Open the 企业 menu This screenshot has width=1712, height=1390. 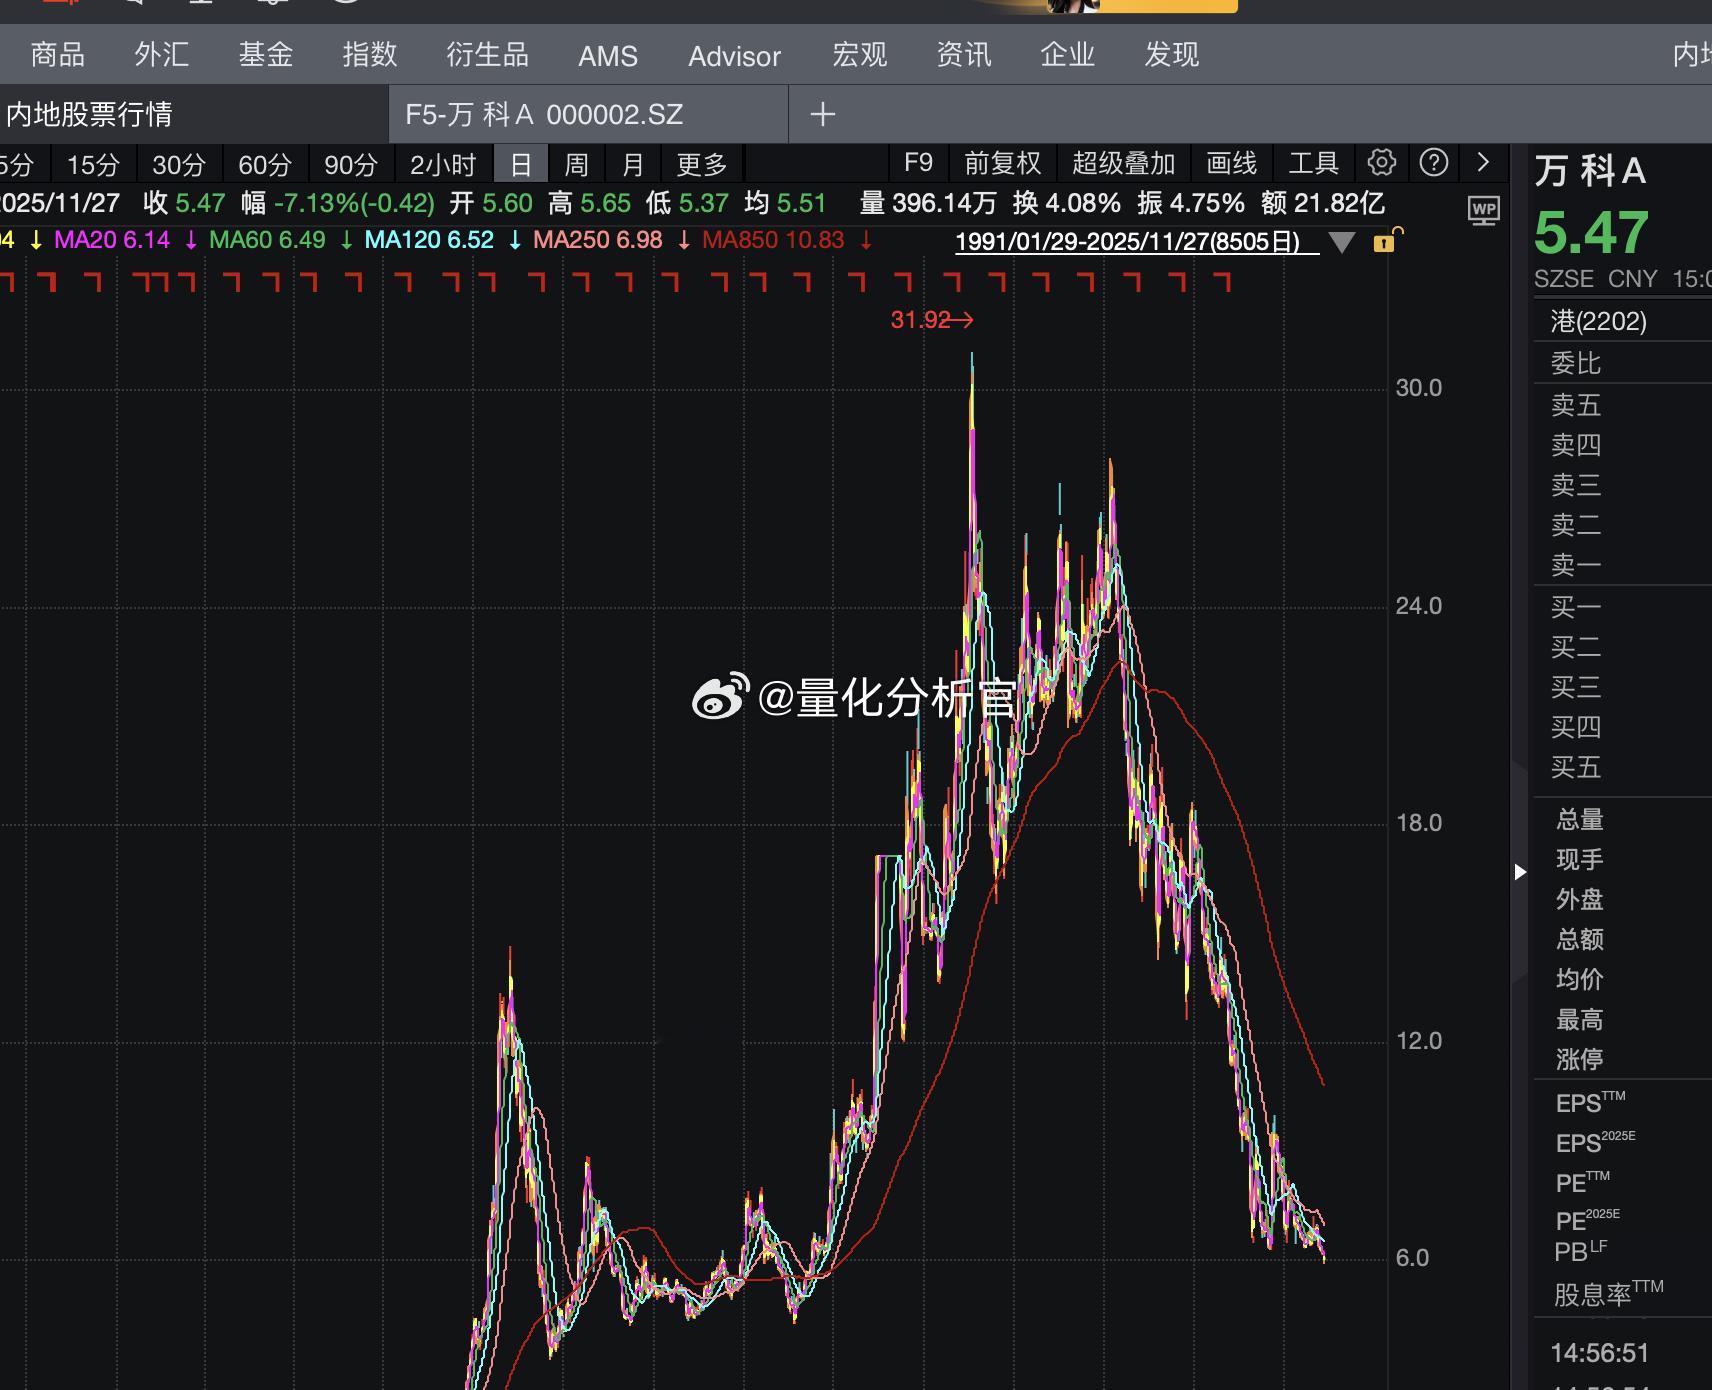(1068, 54)
